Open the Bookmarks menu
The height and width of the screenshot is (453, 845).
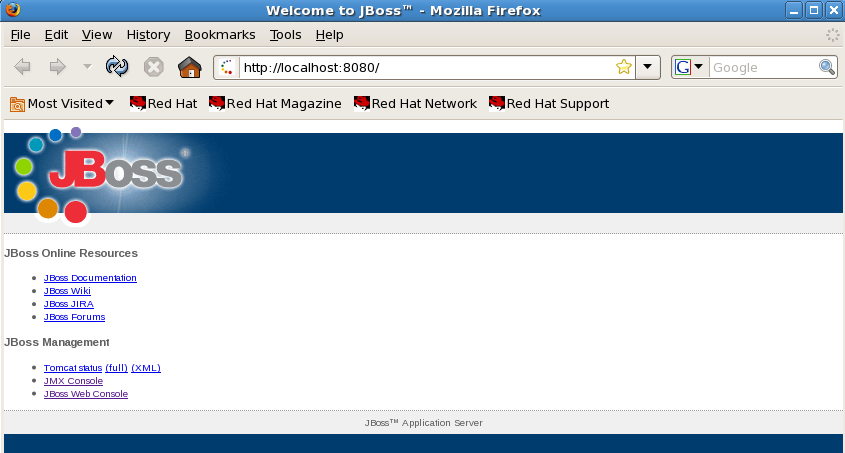pyautogui.click(x=220, y=35)
